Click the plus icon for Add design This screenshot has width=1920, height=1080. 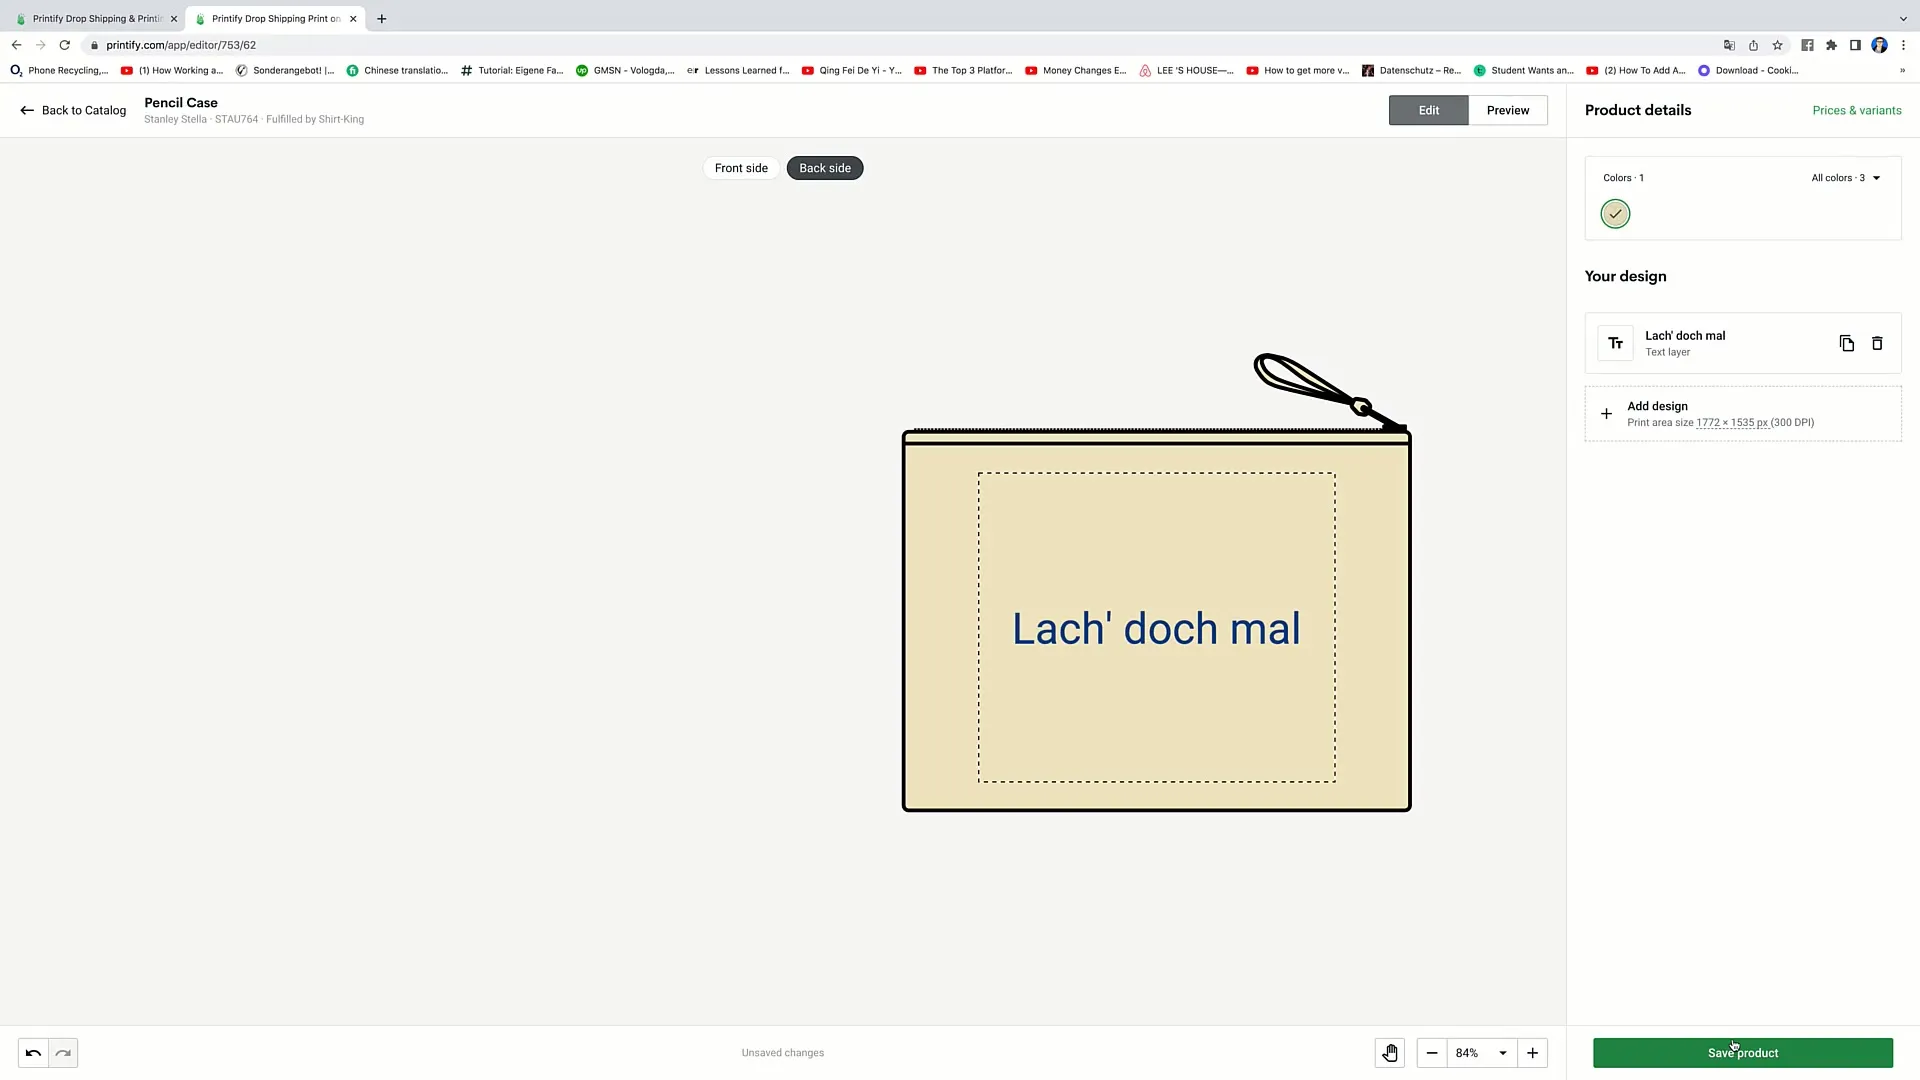pyautogui.click(x=1606, y=414)
